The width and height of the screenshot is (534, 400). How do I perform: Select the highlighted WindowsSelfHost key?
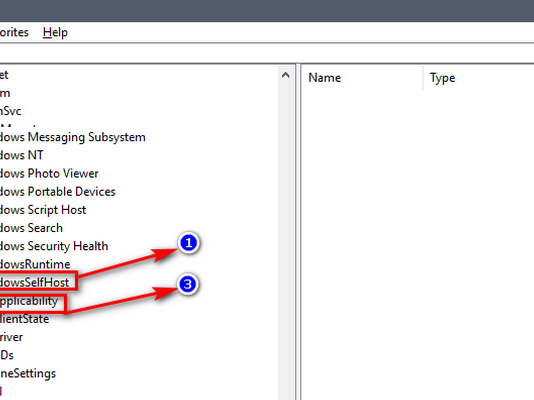[x=34, y=282]
